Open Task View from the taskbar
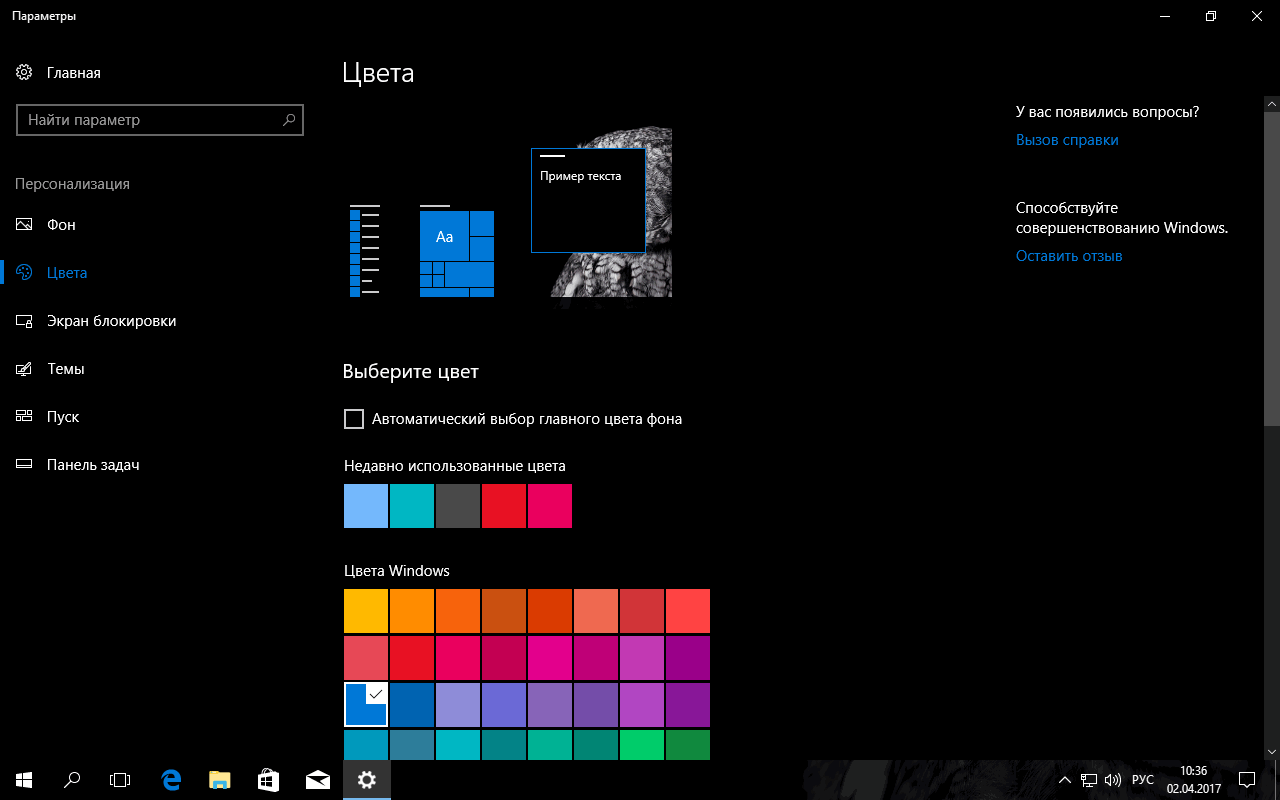1280x800 pixels. tap(120, 780)
